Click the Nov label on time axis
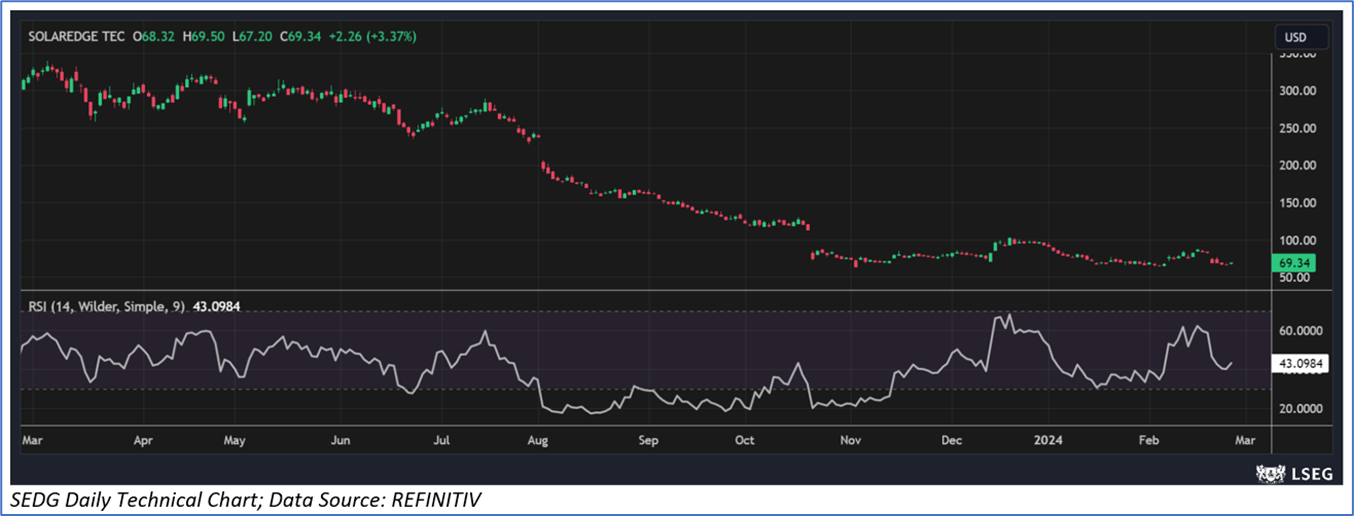 (850, 438)
